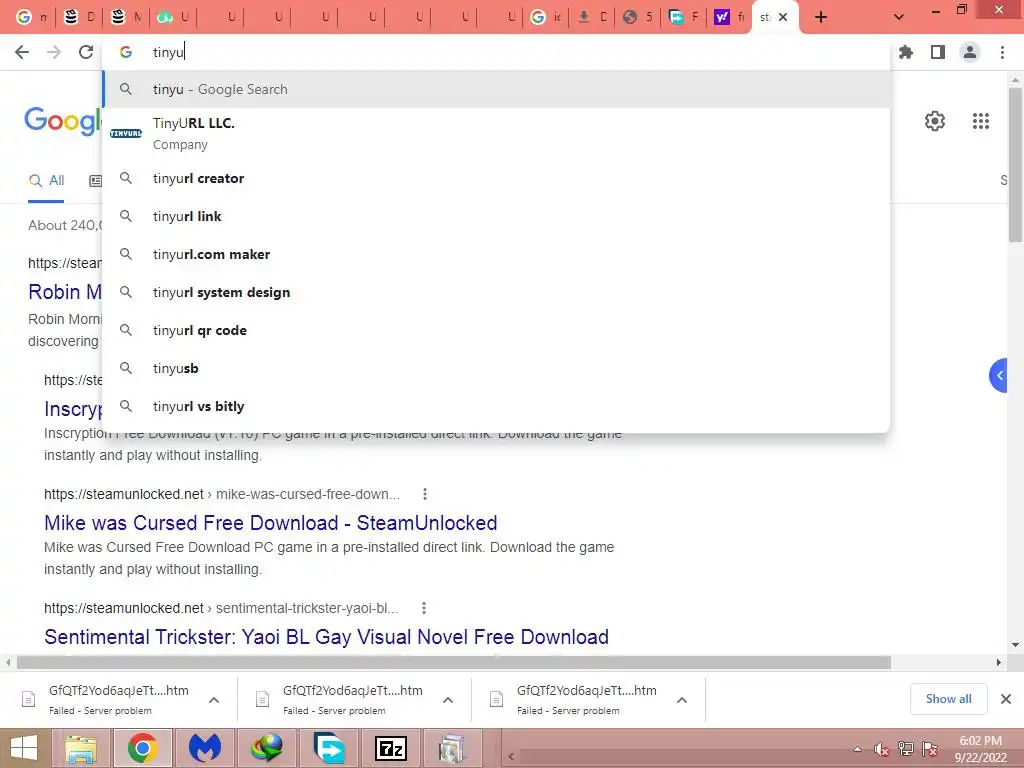Click the taskbar clock showing 6:02 PM
This screenshot has height=768, width=1024.
[x=980, y=749]
